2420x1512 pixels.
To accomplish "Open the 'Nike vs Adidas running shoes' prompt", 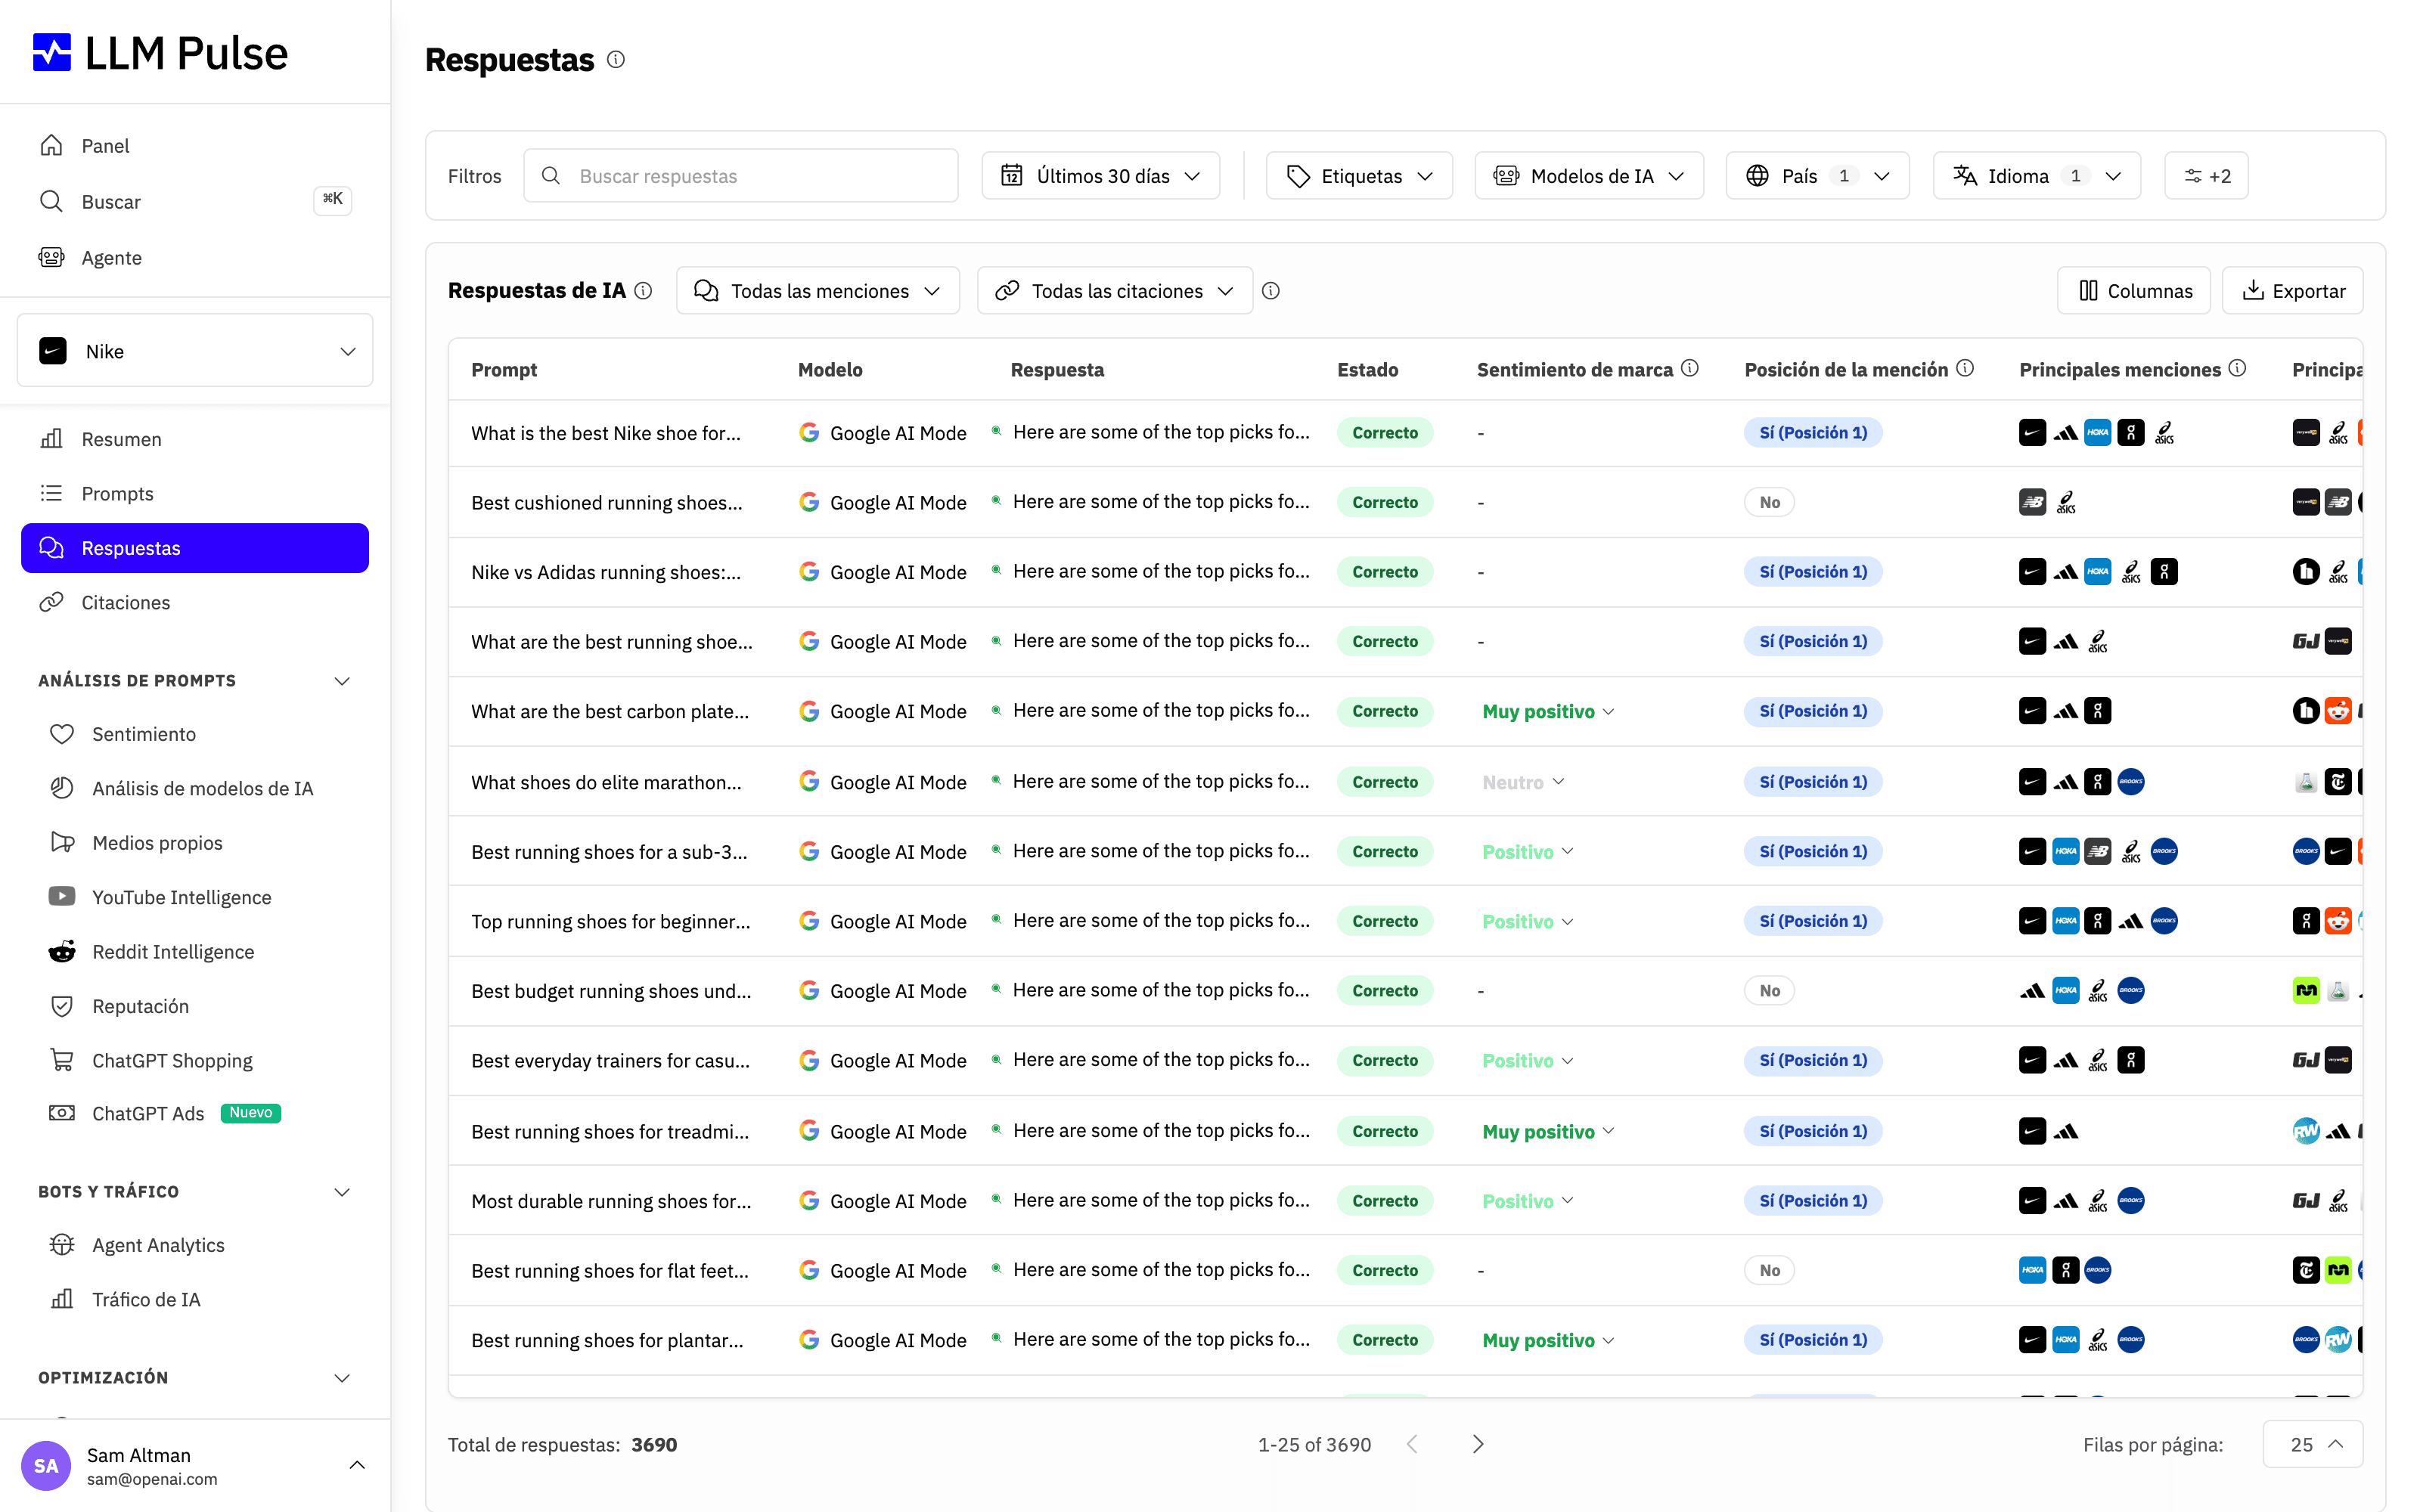I will click(606, 572).
